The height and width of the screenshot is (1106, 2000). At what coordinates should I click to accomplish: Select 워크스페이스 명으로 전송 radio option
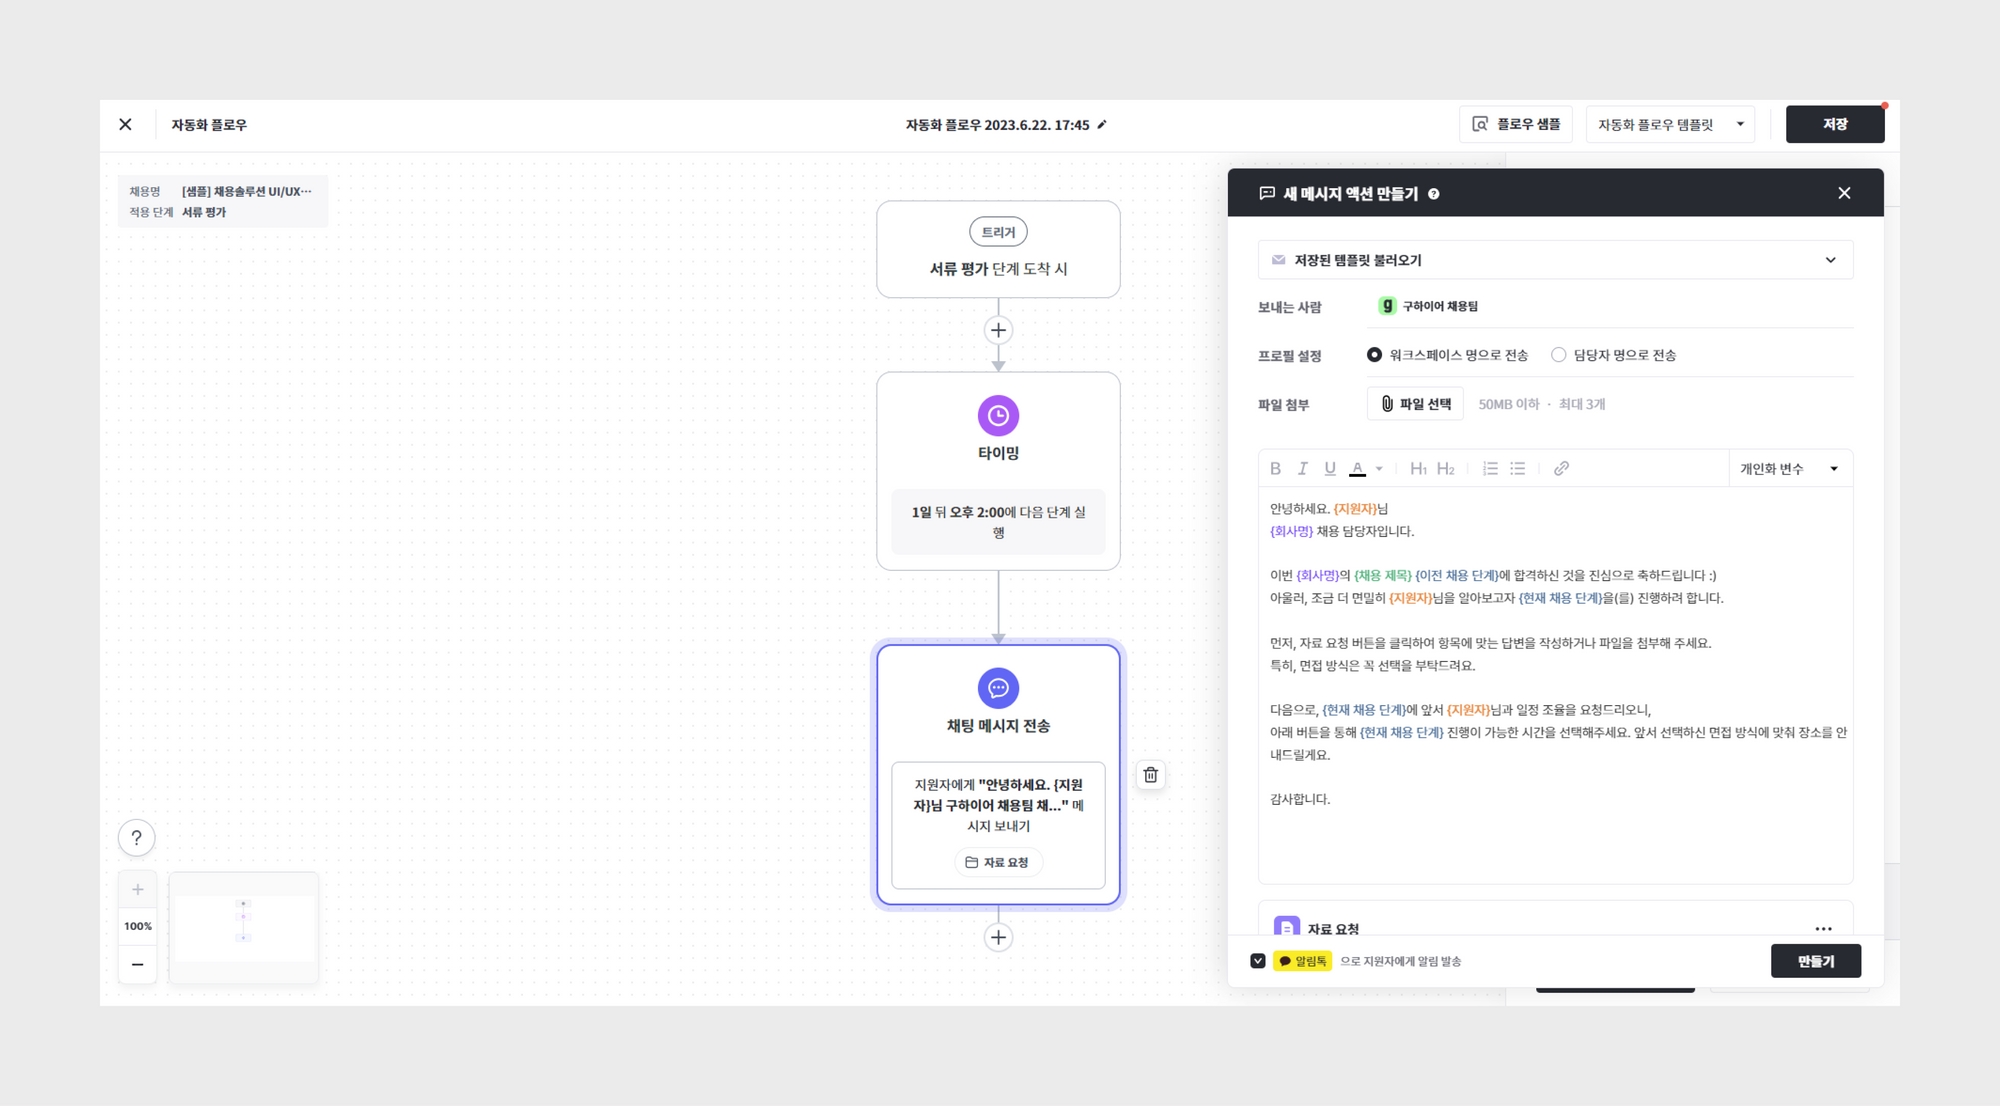[x=1374, y=355]
